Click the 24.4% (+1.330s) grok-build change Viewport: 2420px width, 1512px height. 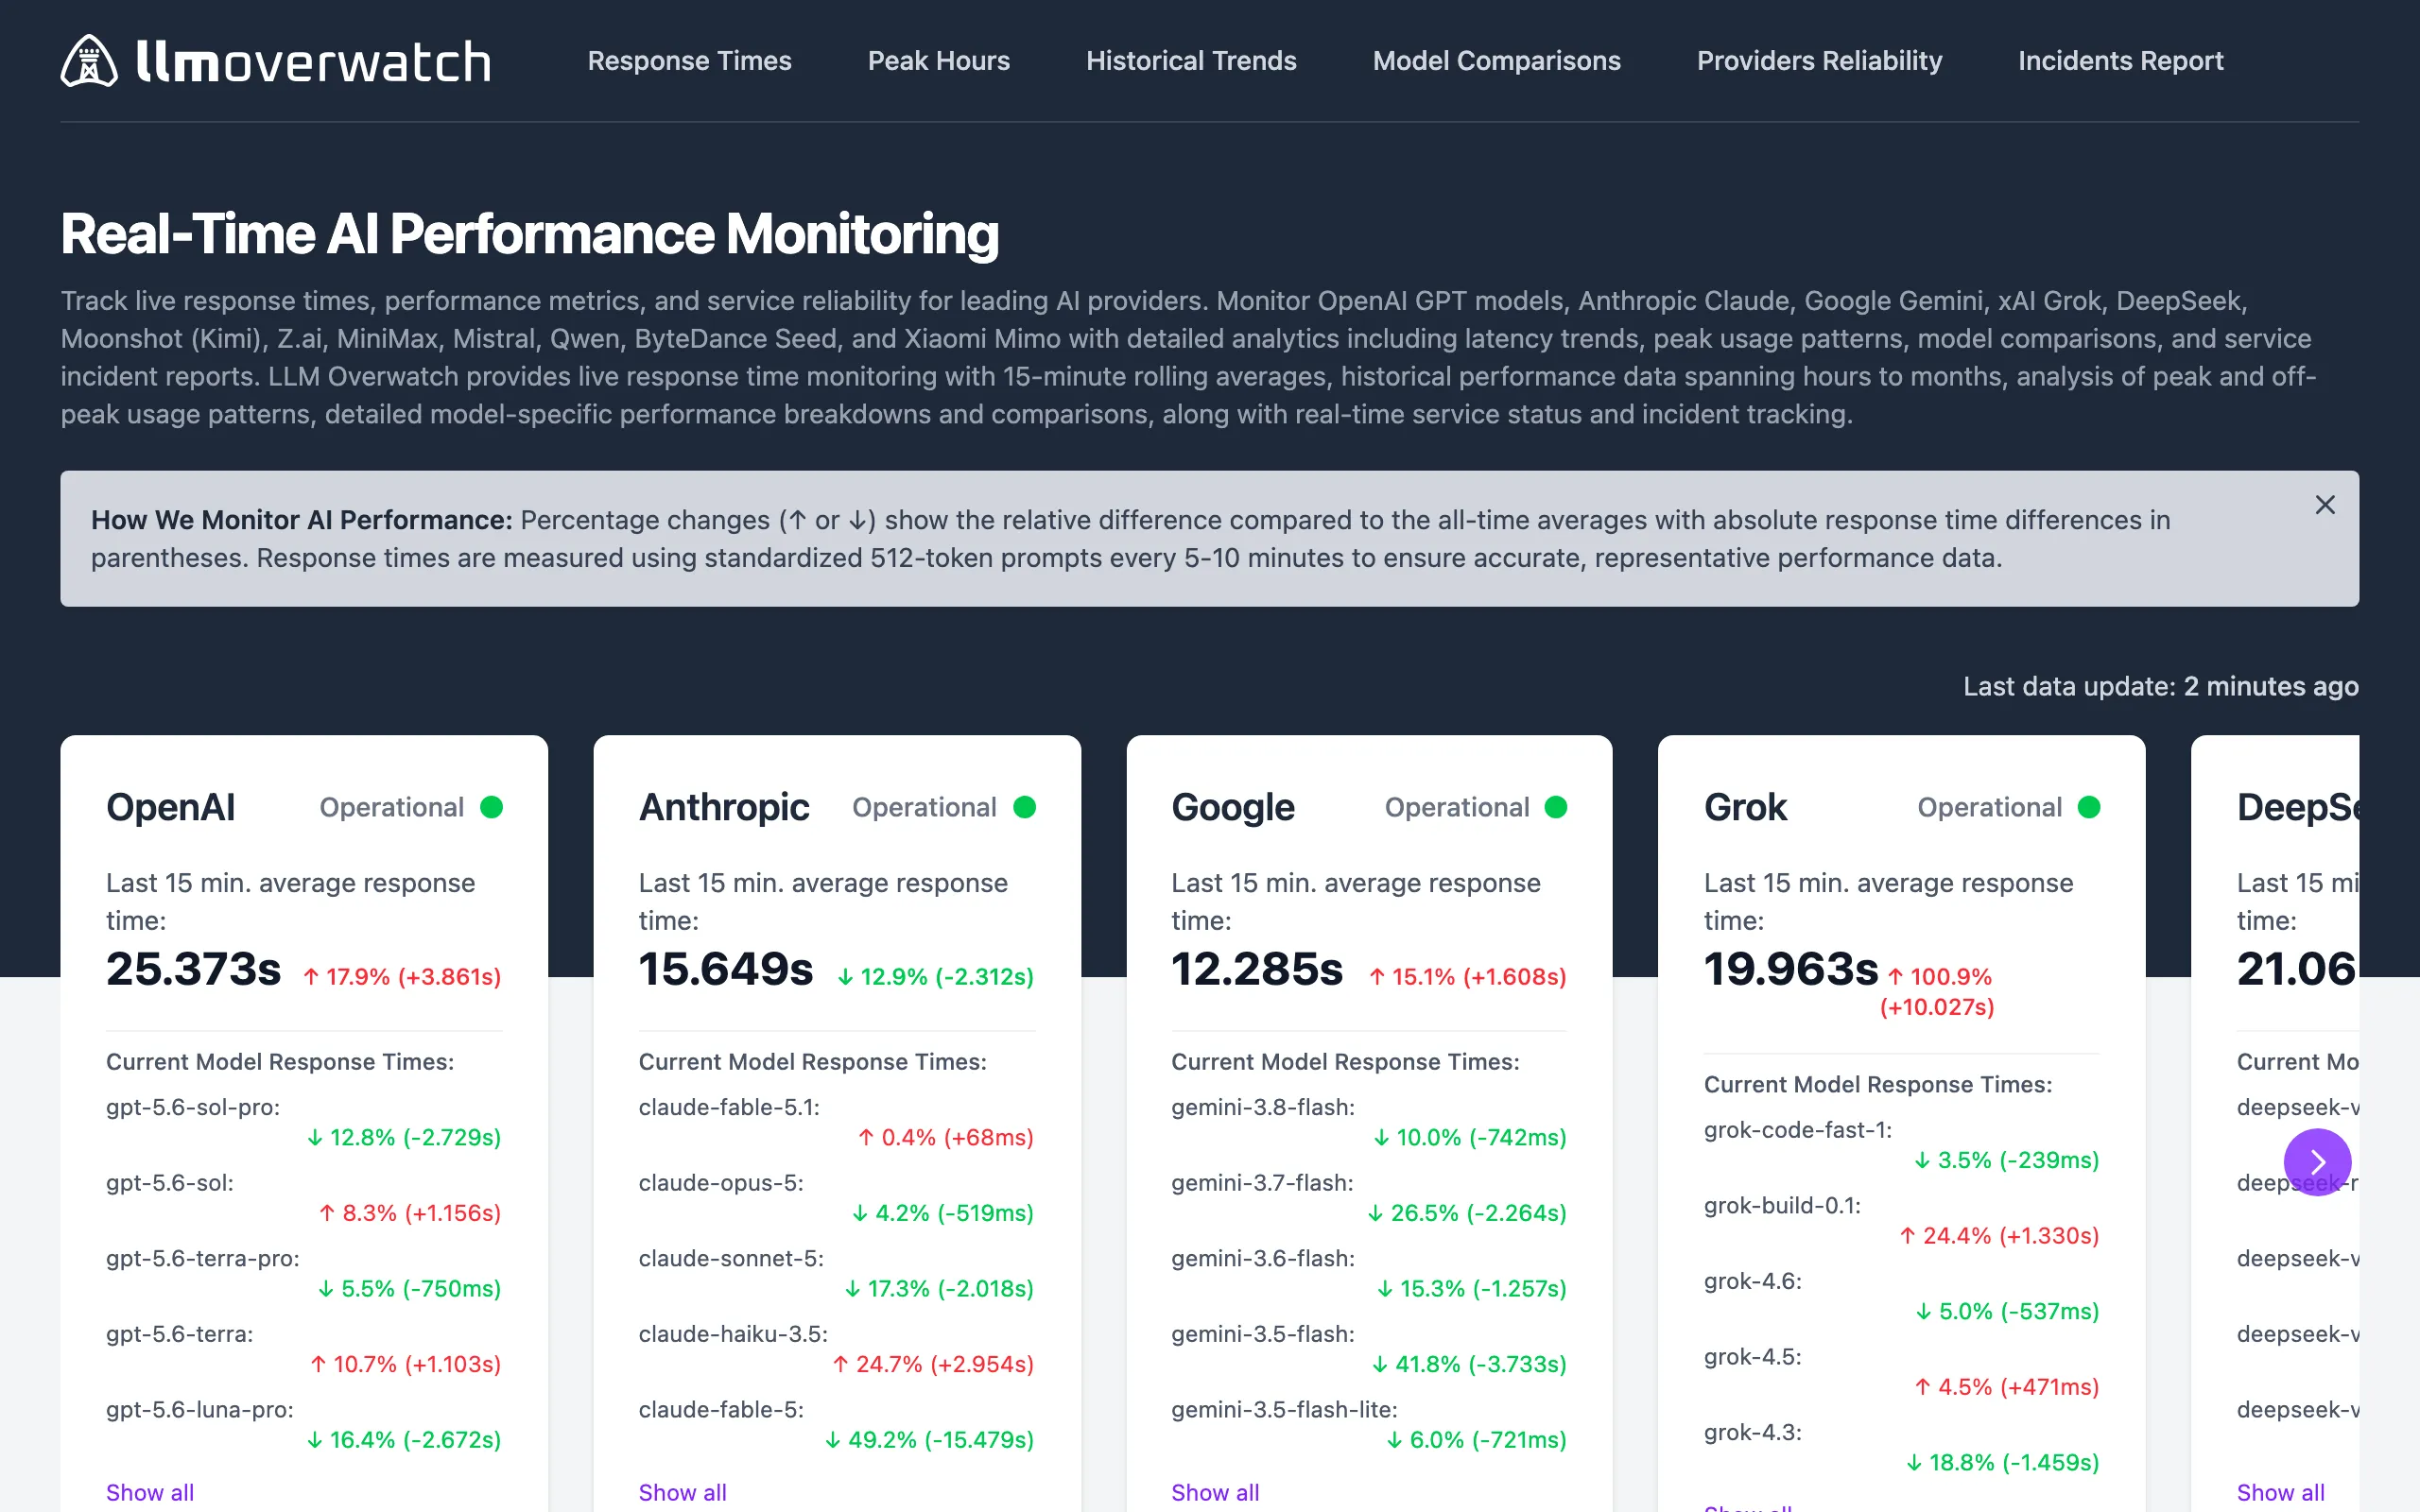coord(1999,1235)
